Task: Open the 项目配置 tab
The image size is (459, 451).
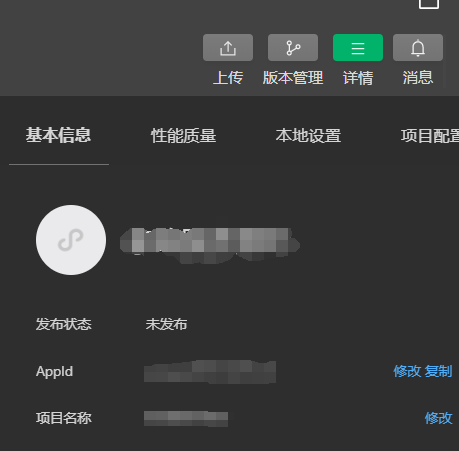Action: pyautogui.click(x=430, y=136)
